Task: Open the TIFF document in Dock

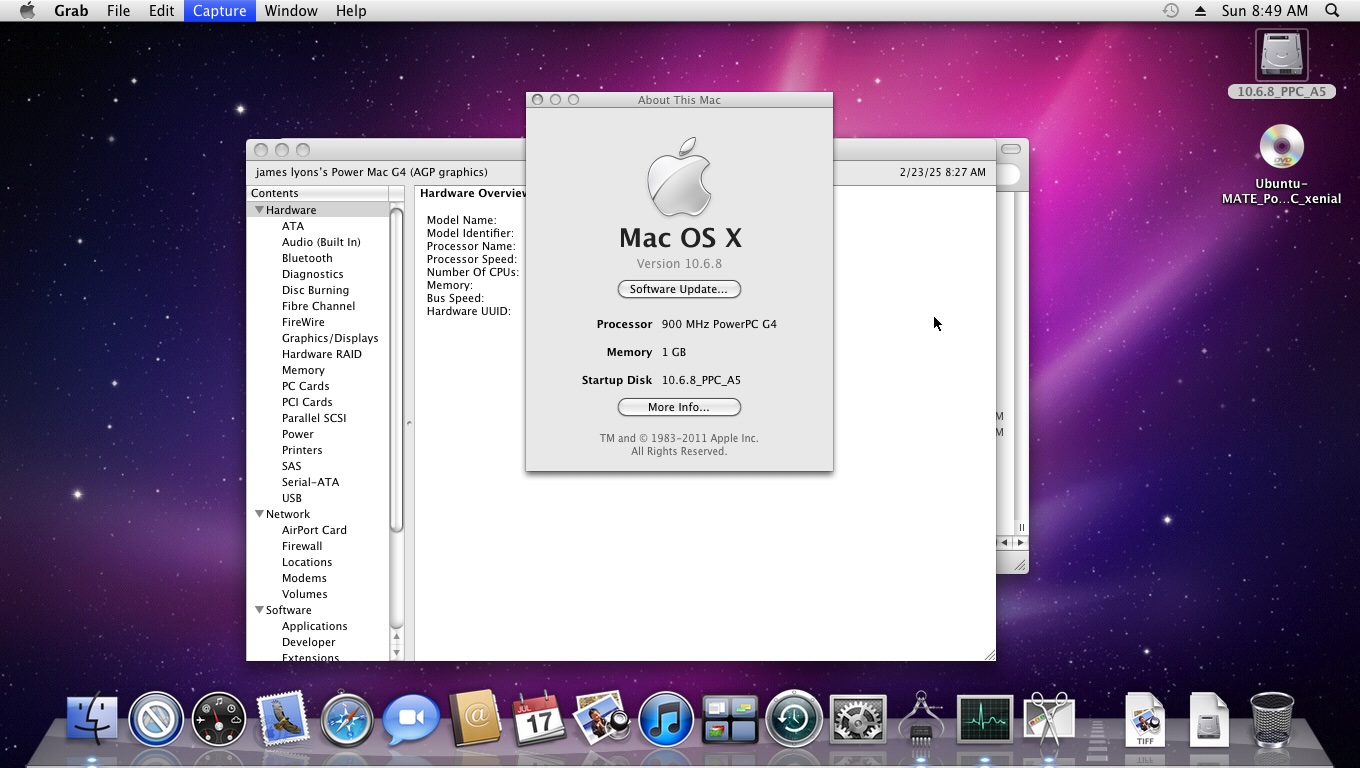Action: pyautogui.click(x=1145, y=720)
